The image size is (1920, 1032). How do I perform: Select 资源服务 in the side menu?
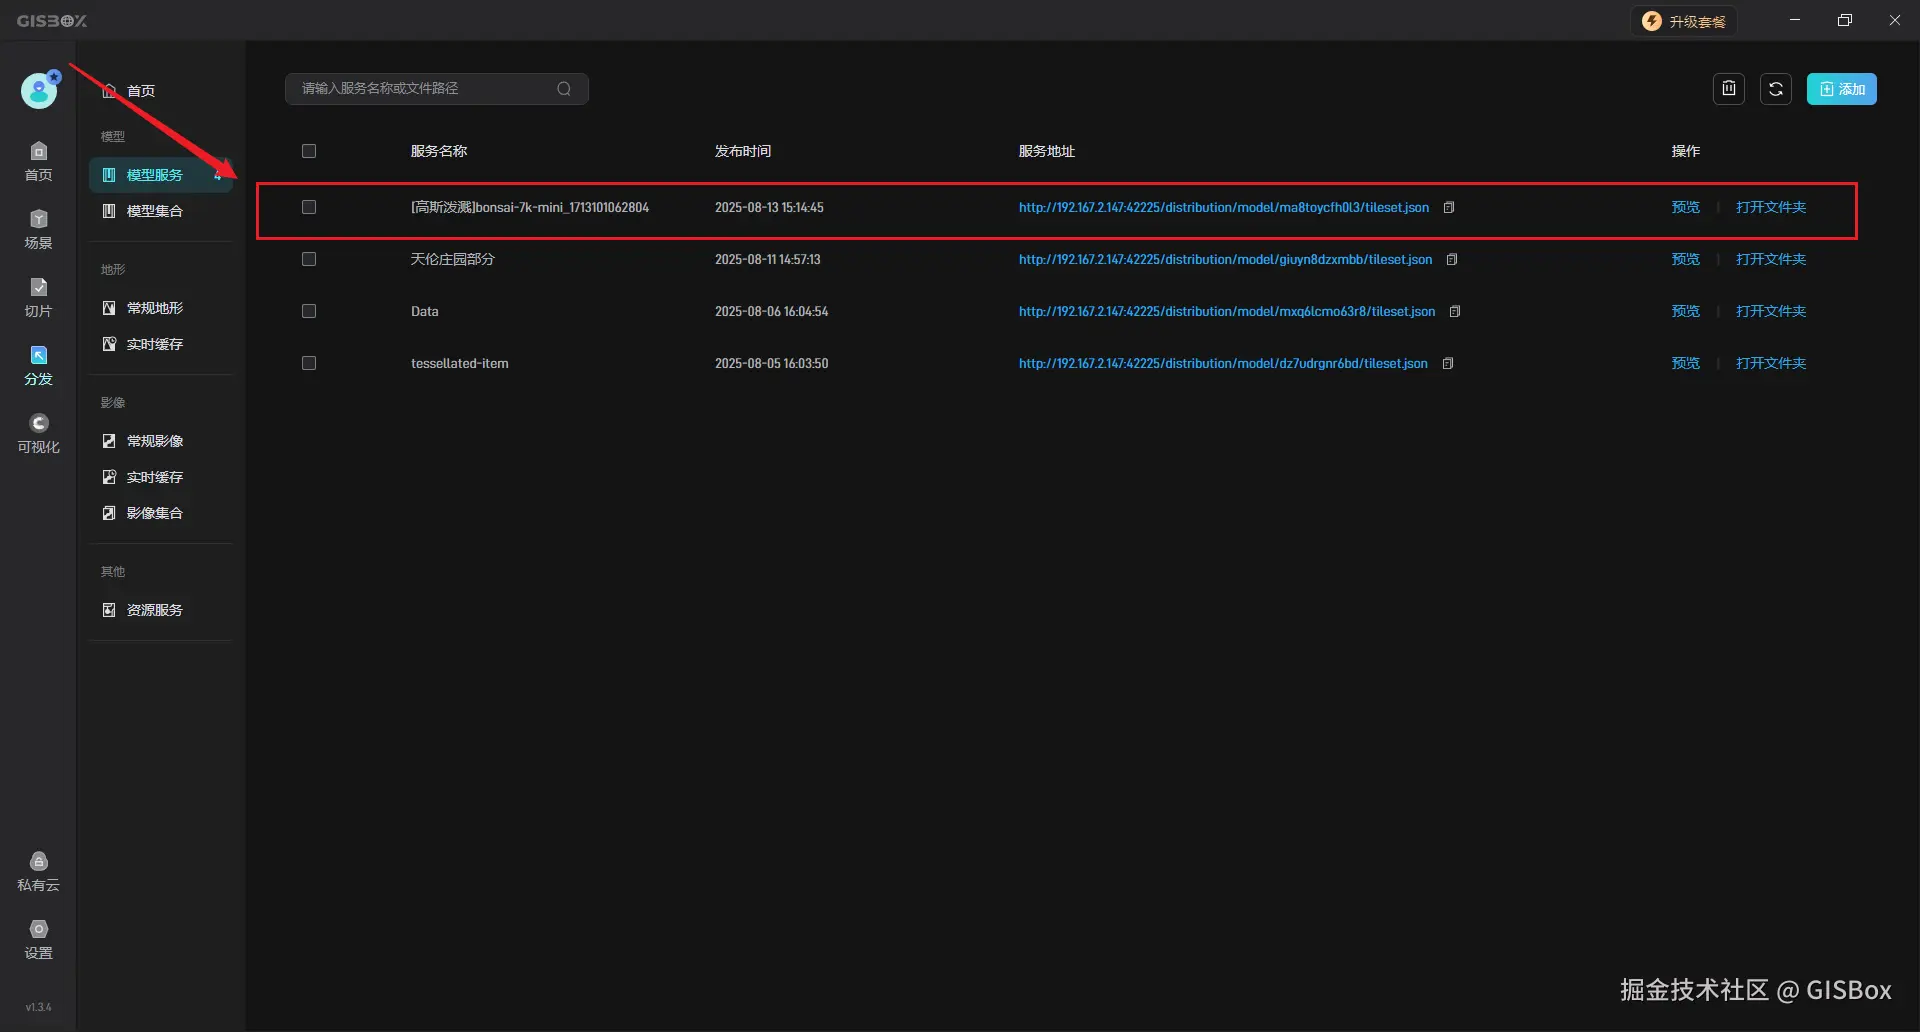[160, 610]
